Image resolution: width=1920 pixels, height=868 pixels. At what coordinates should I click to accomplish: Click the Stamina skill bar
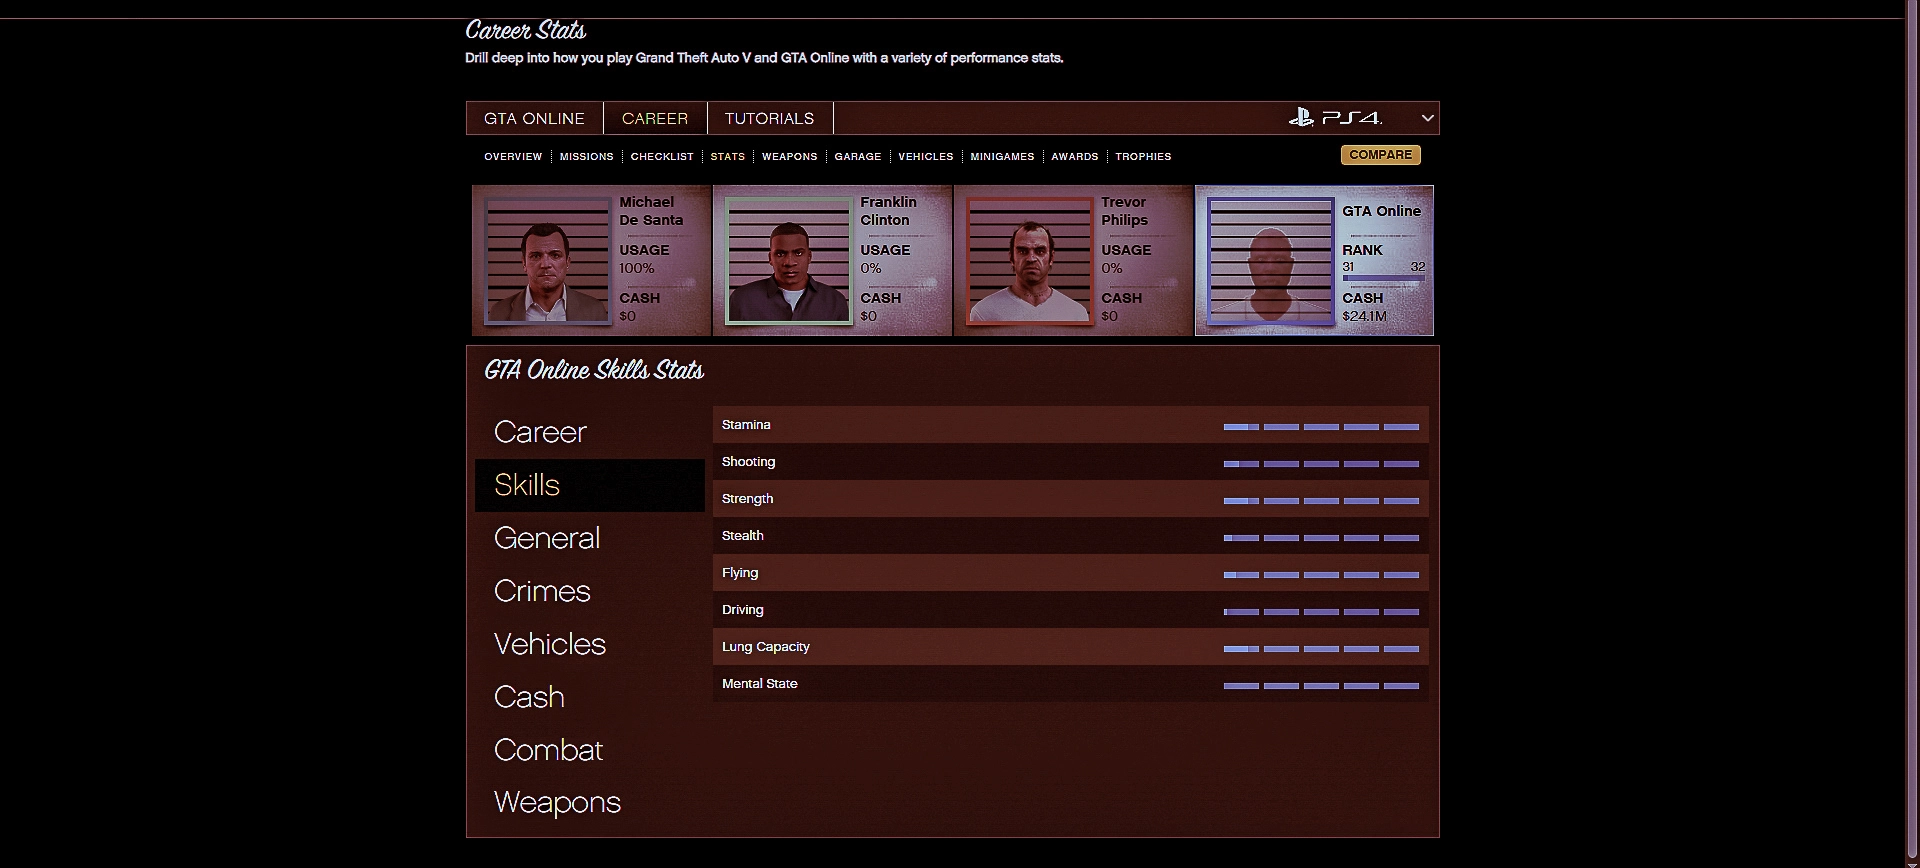tap(1321, 427)
